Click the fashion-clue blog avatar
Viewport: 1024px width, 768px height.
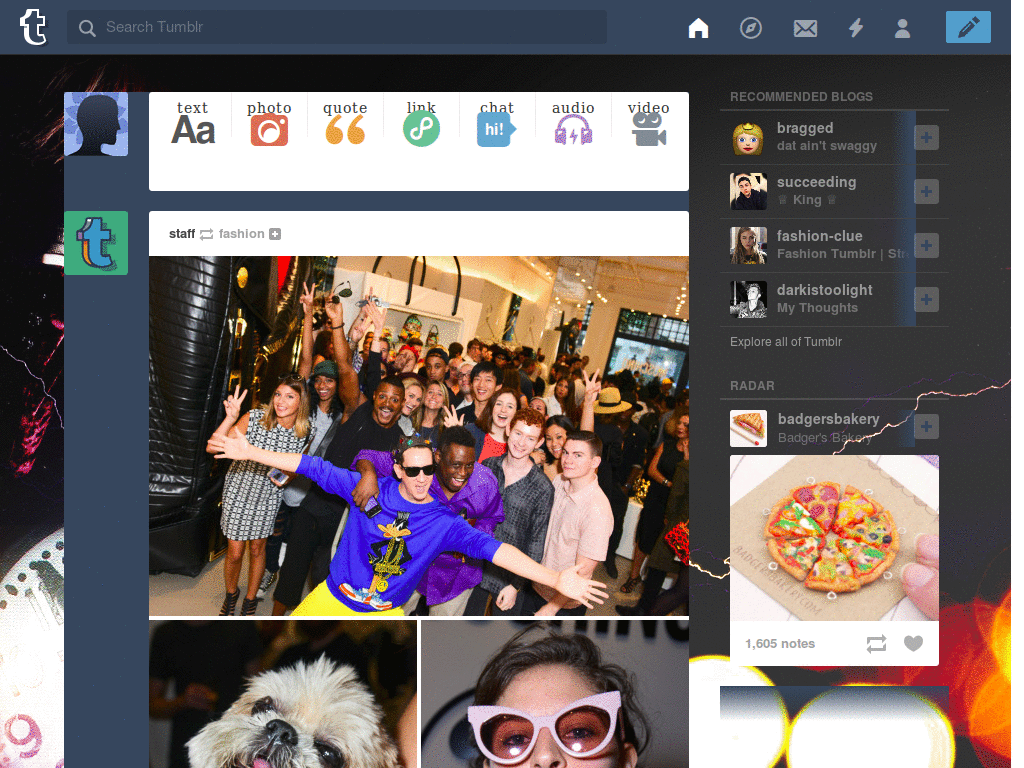click(x=748, y=246)
